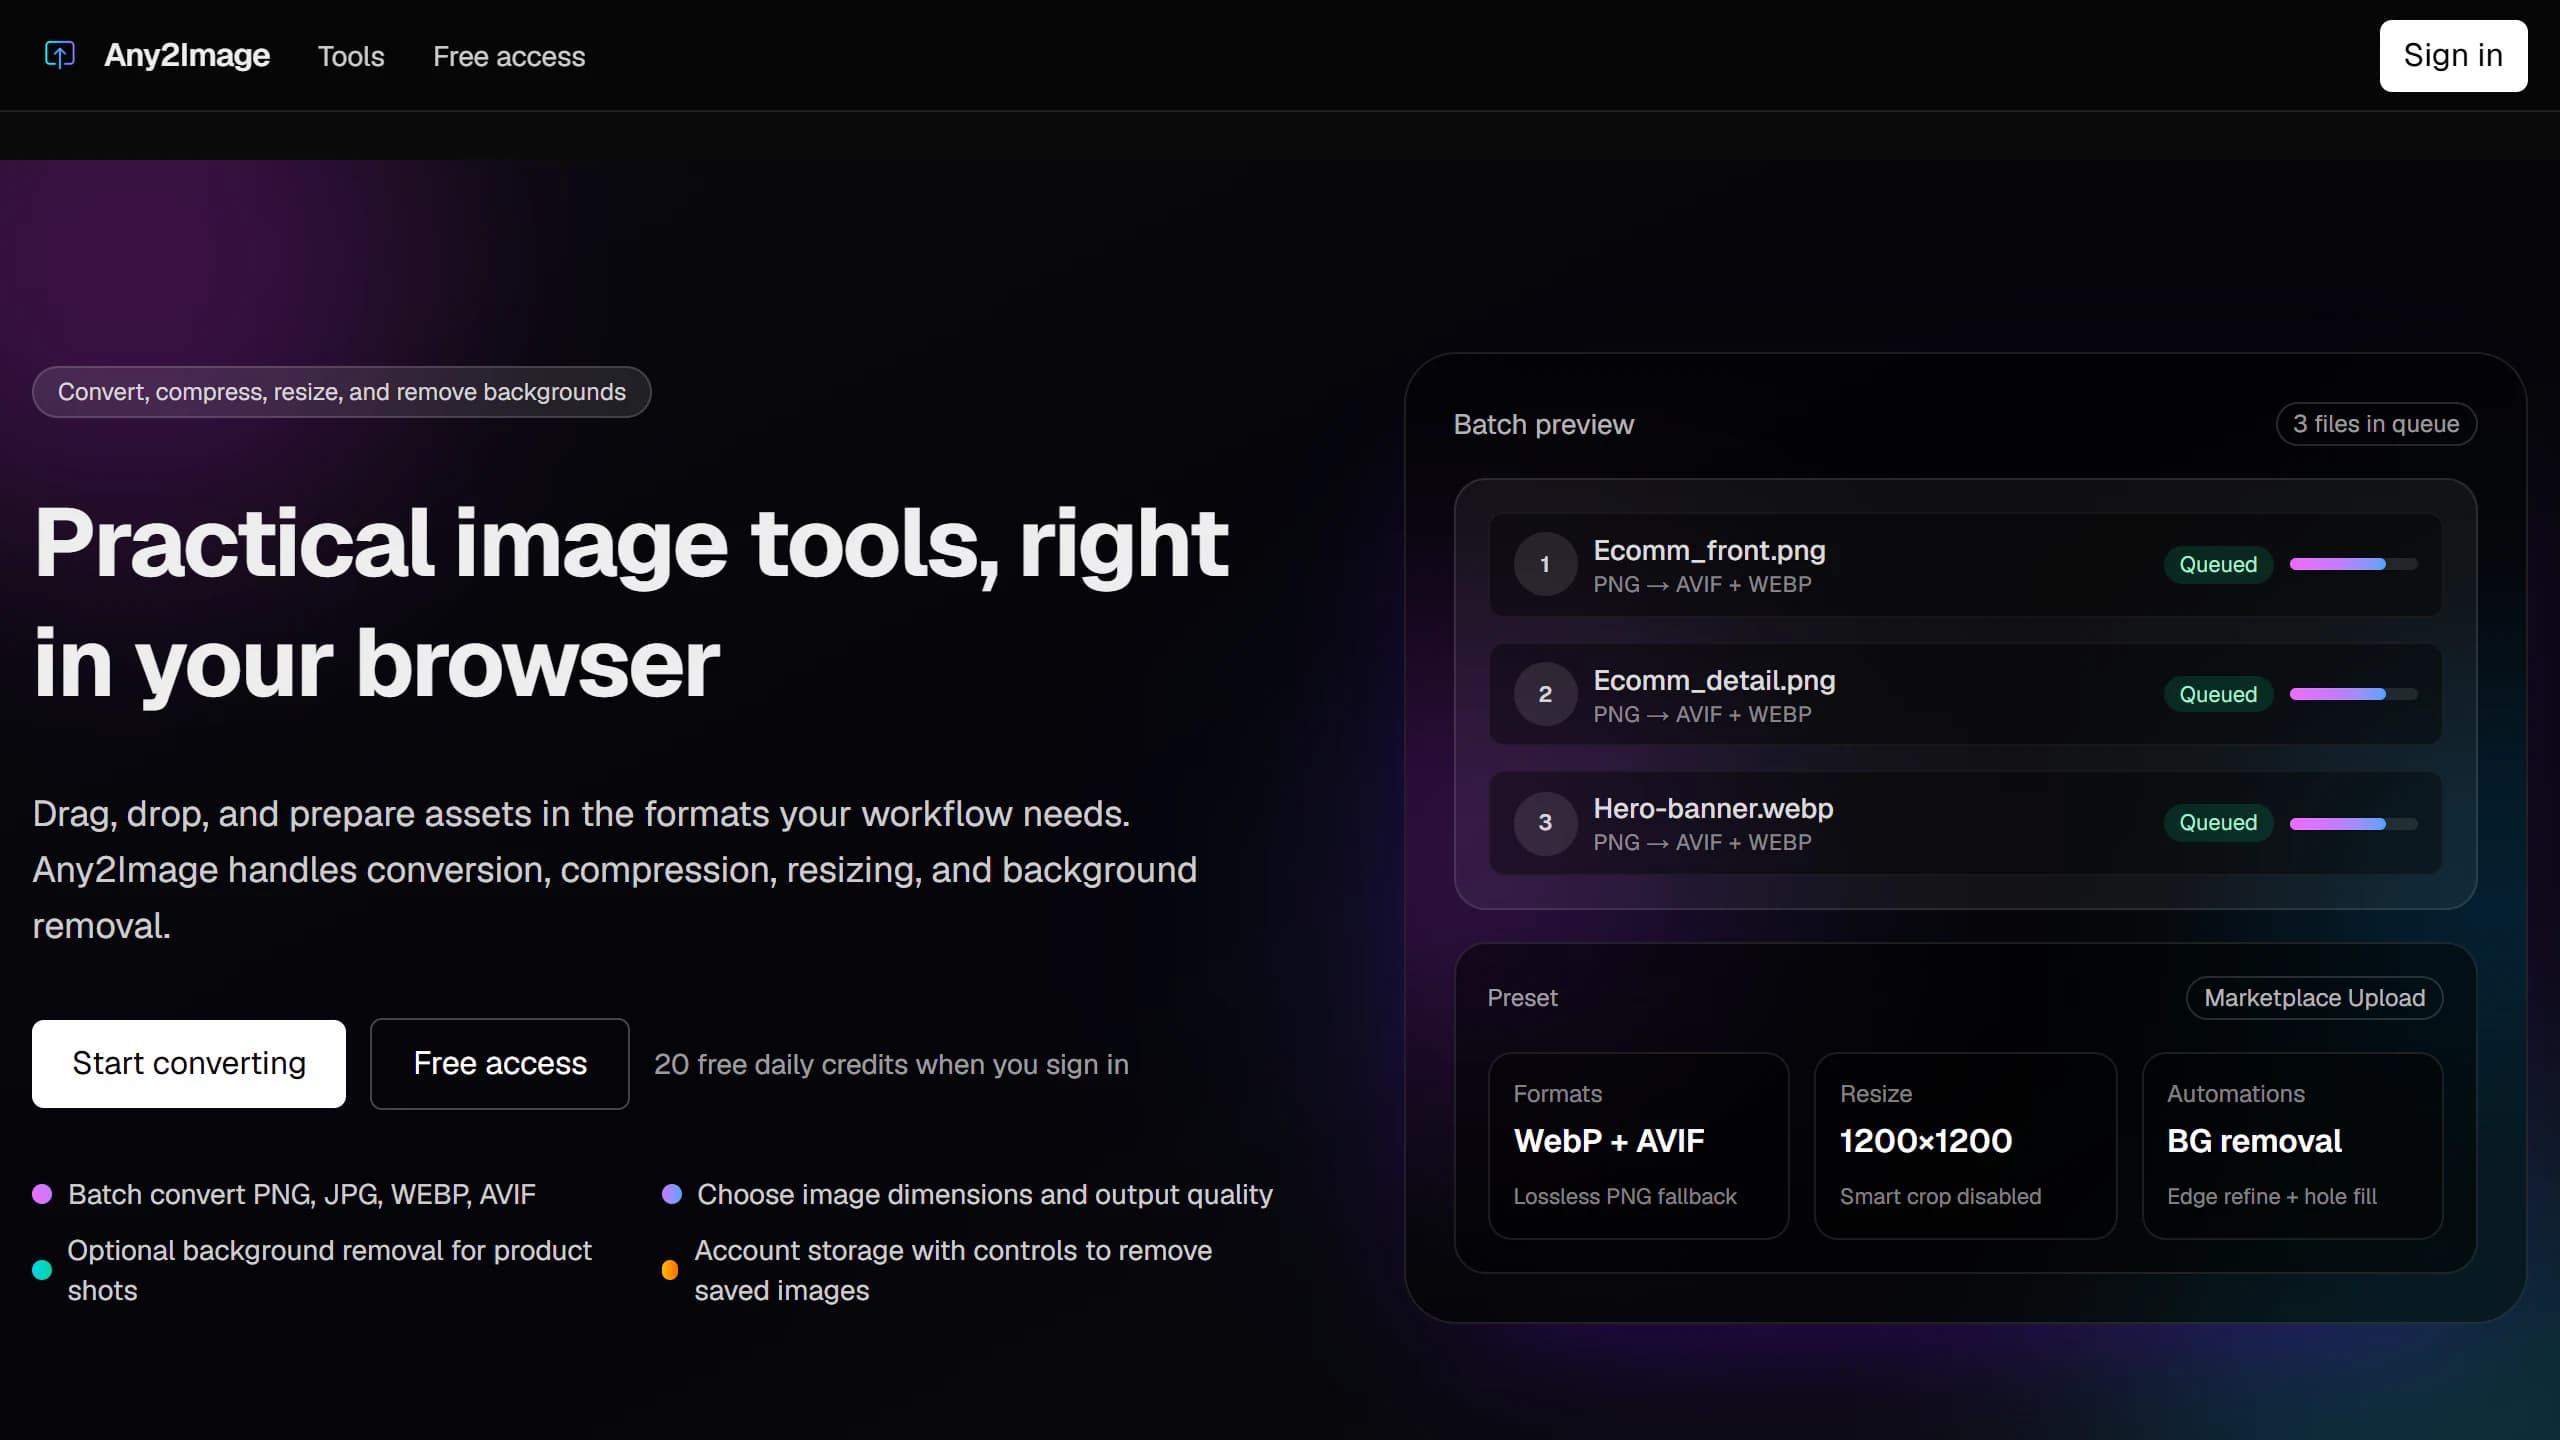Open the Automations BG removal card
2560x1440 pixels.
(2292, 1145)
